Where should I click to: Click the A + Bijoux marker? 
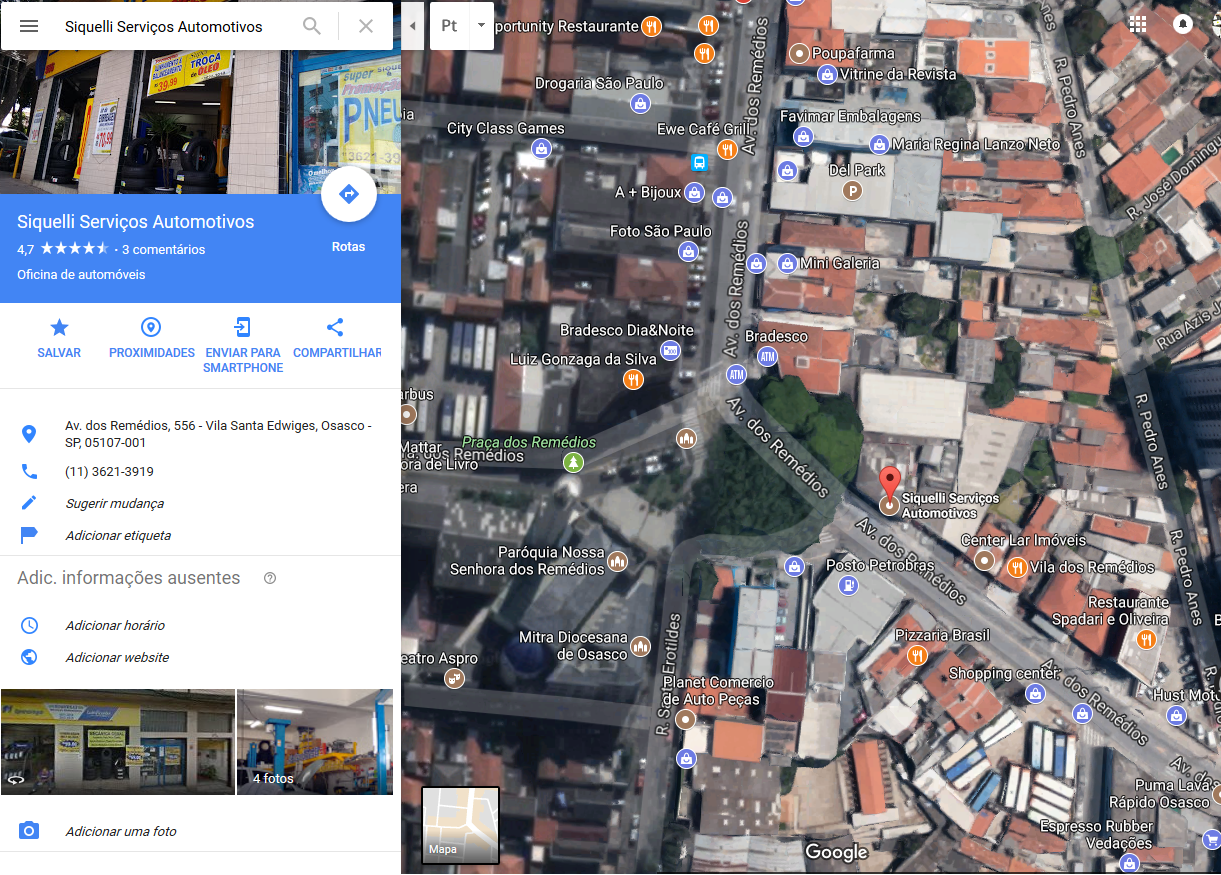(693, 192)
